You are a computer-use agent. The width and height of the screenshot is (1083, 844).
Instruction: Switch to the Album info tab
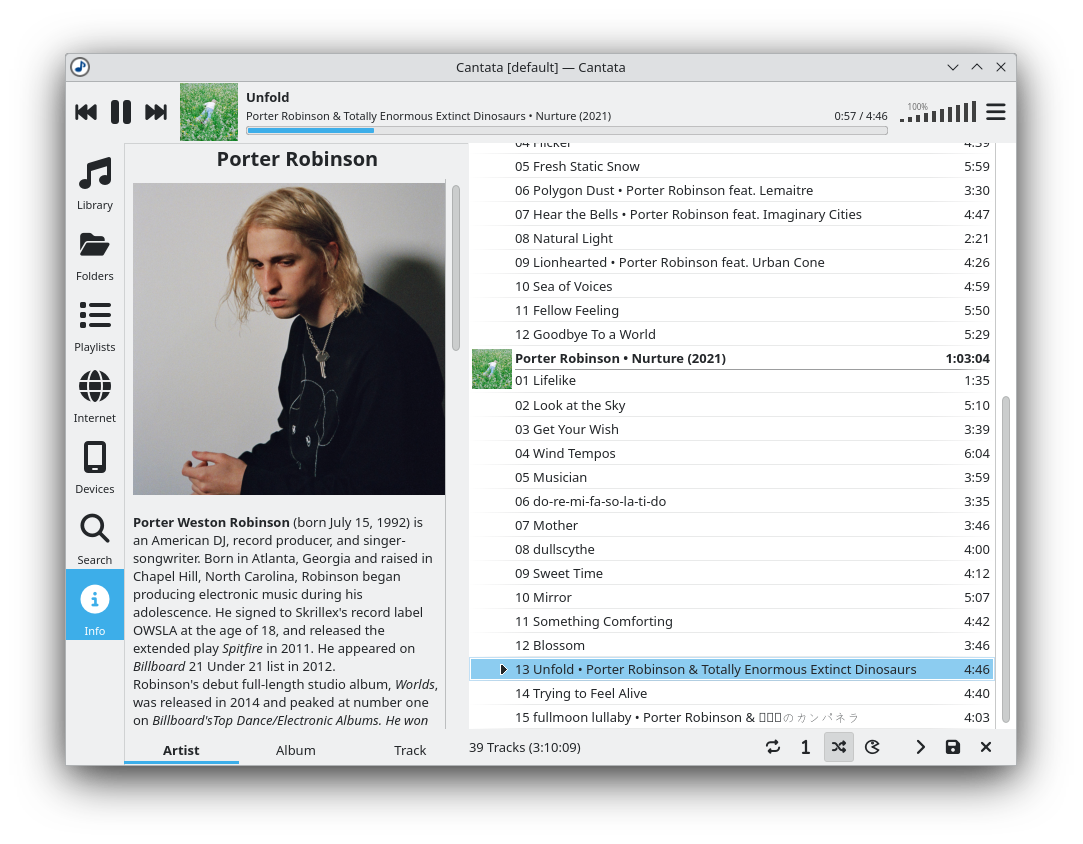click(296, 750)
